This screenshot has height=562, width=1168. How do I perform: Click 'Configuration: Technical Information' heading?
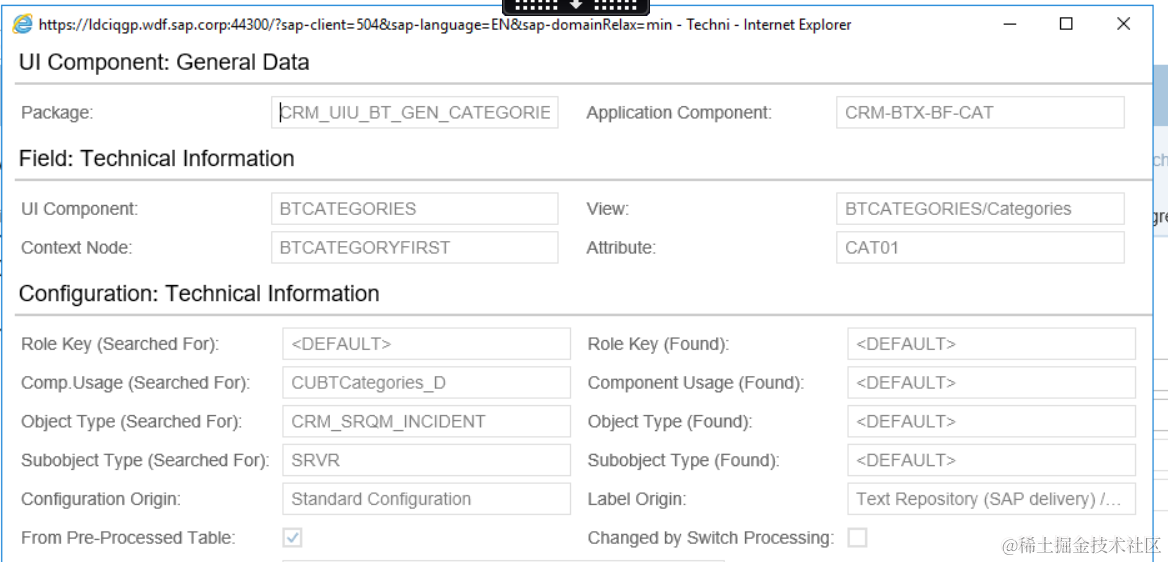[199, 293]
